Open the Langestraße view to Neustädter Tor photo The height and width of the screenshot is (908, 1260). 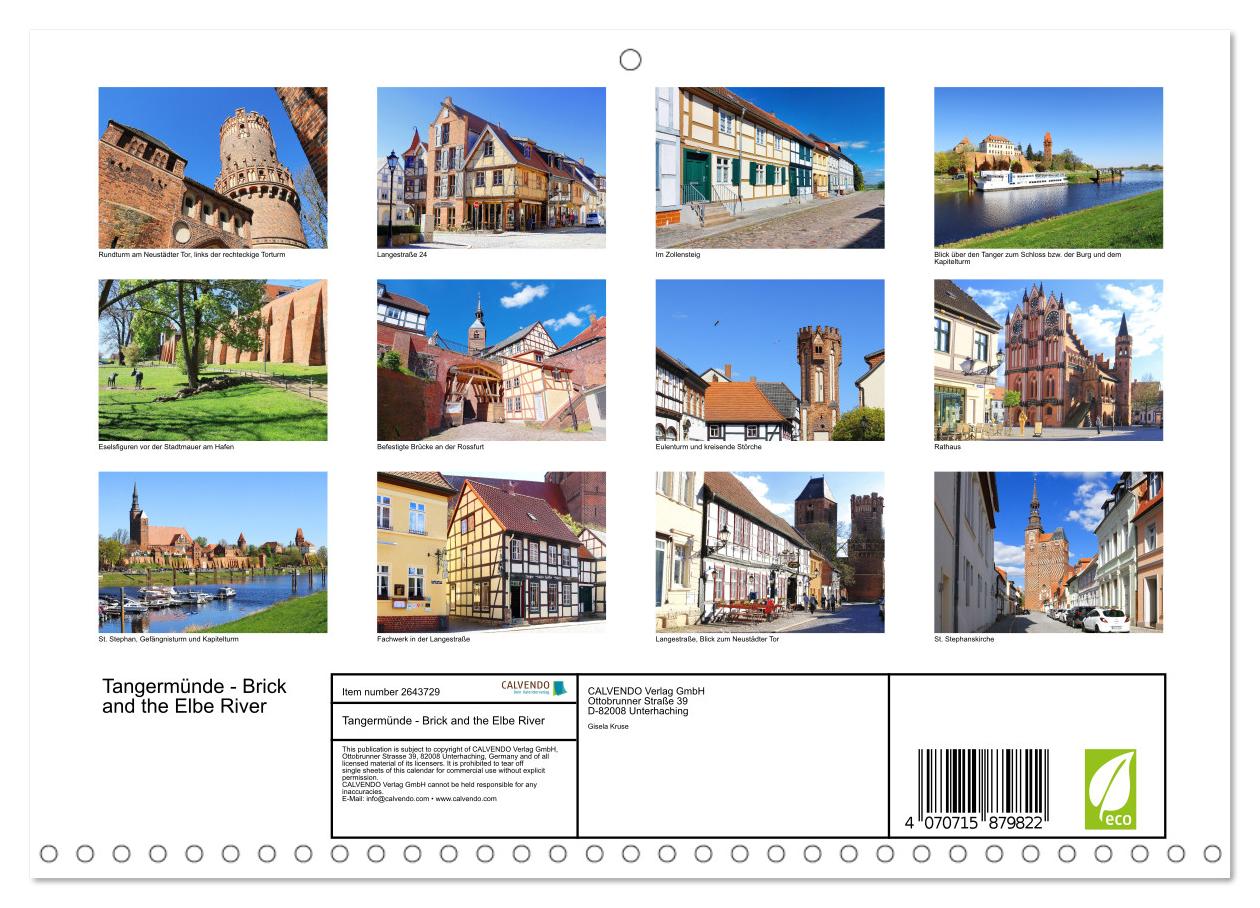pyautogui.click(x=770, y=552)
